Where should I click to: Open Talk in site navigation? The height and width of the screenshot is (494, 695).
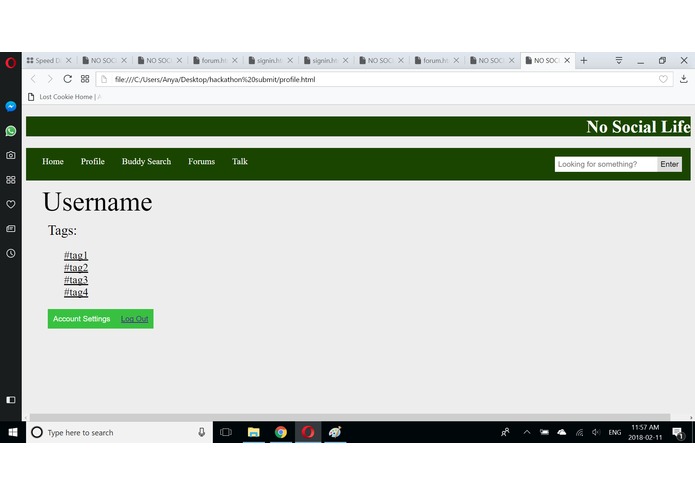click(x=240, y=161)
